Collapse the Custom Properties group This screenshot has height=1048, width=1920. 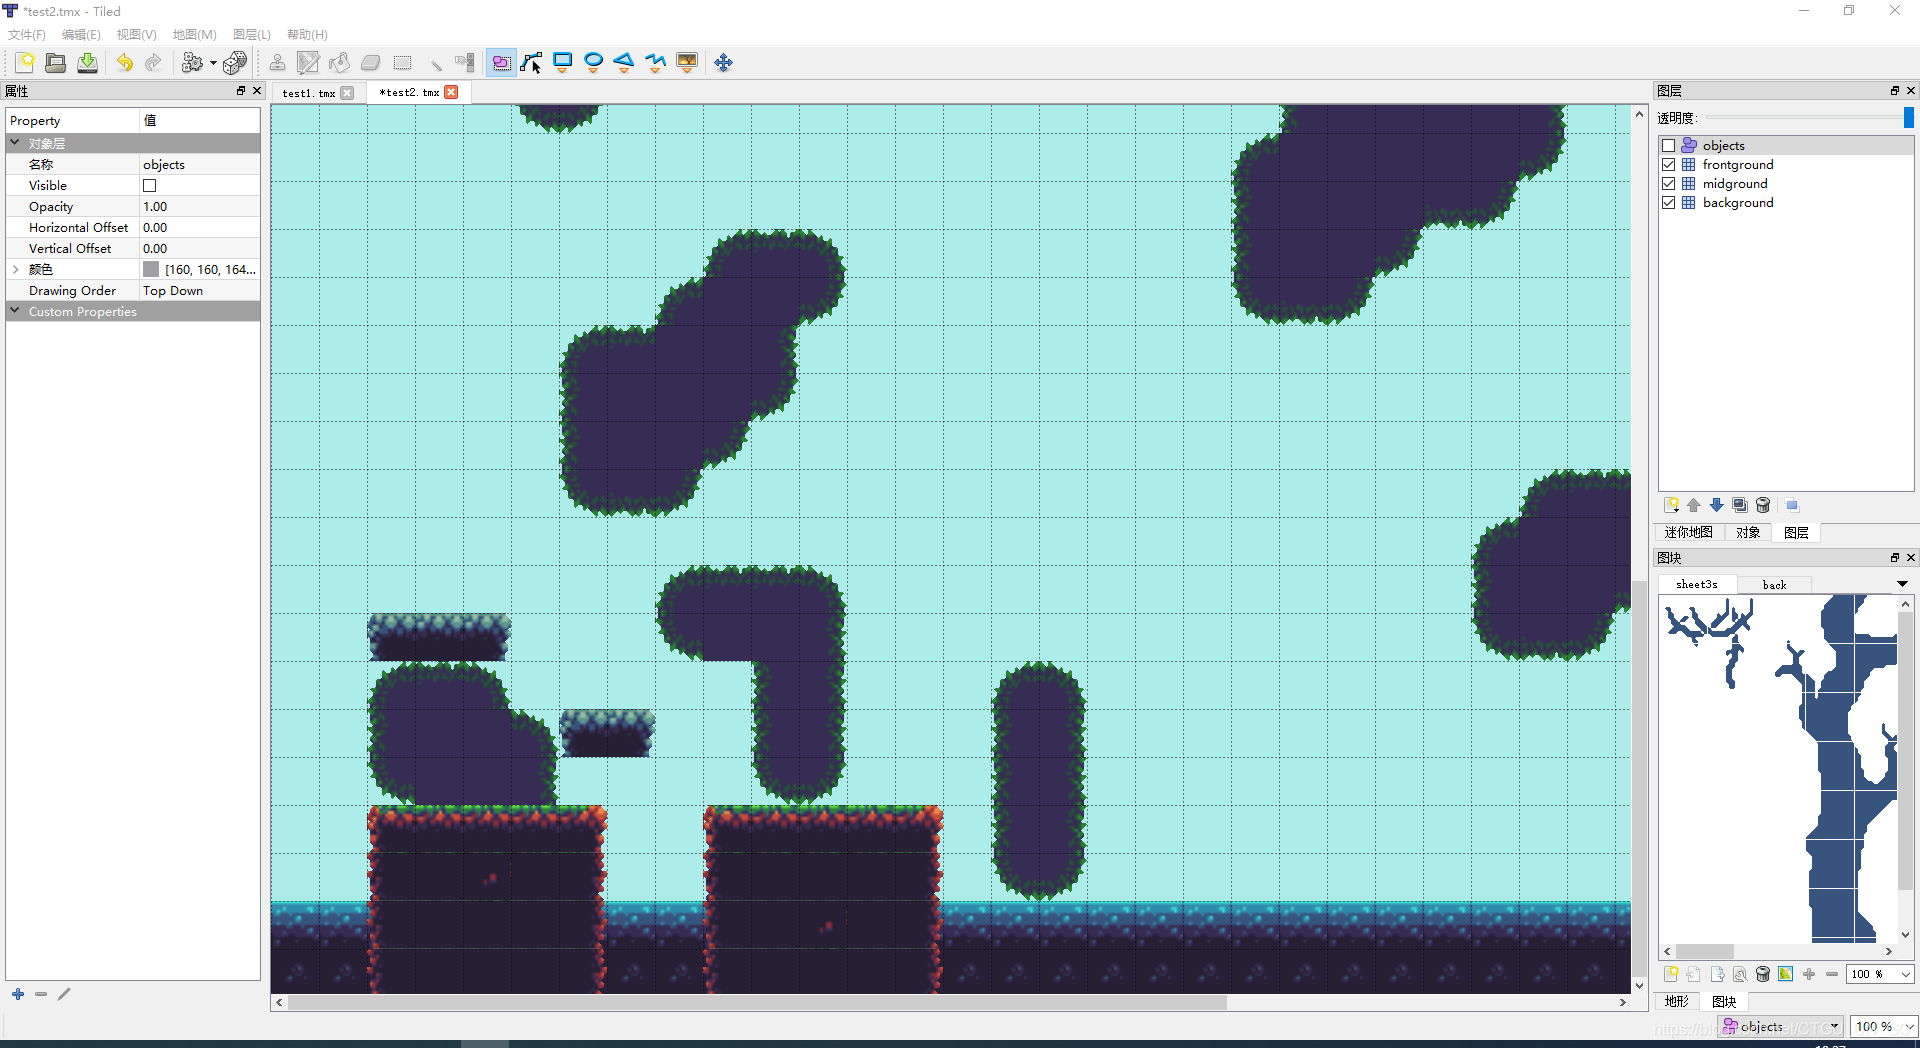(15, 311)
